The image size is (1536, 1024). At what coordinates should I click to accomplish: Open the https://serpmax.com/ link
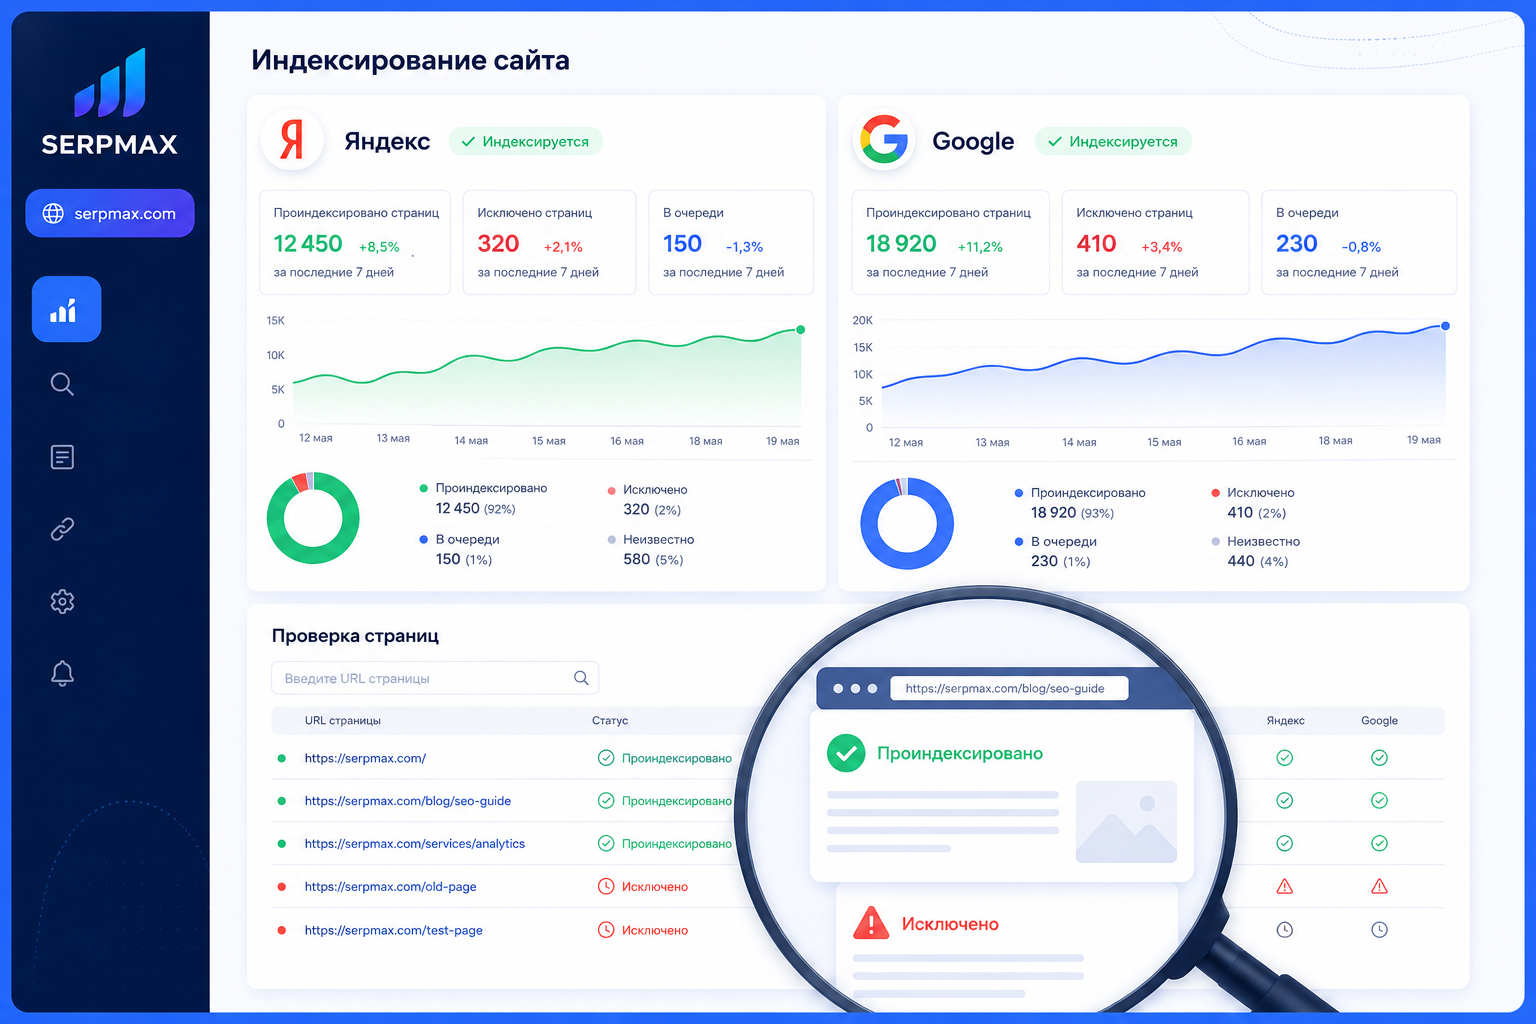[365, 758]
